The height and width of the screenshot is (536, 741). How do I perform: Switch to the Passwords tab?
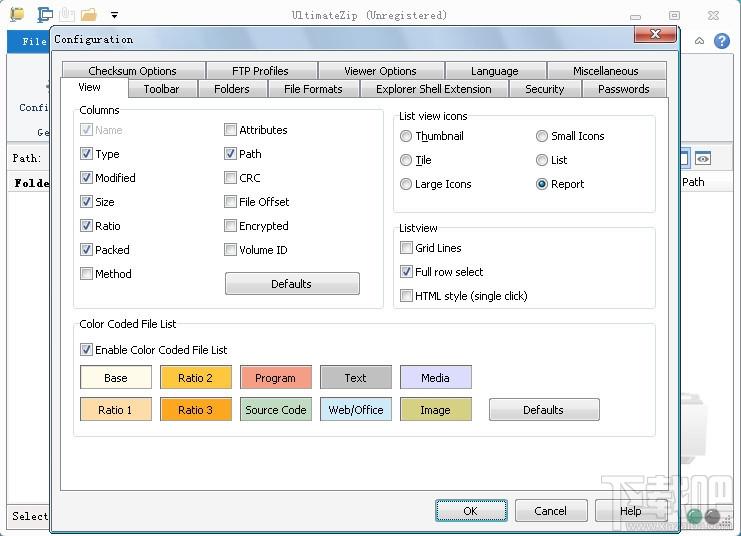624,89
